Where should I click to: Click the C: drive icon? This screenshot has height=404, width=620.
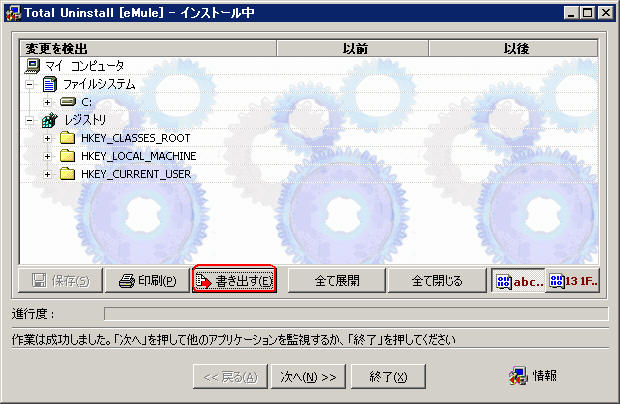(x=68, y=102)
